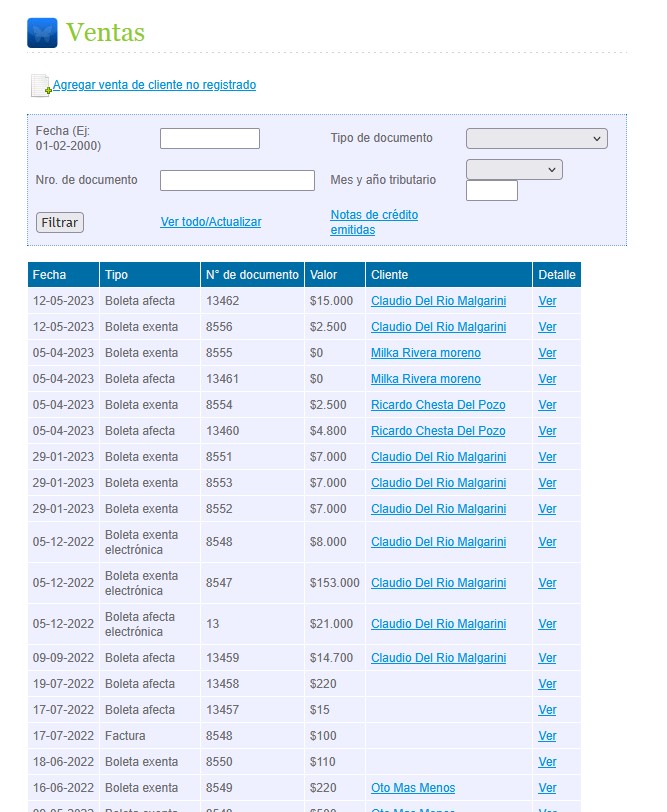Viewport: 667px width, 812px height.
Task: View detail of the $8.000 electronic boleta
Action: (x=547, y=542)
